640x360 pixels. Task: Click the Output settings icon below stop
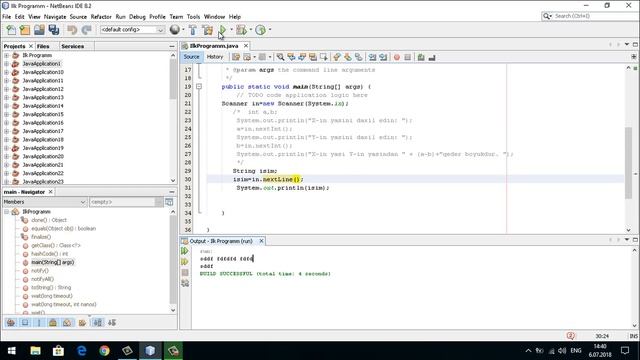click(185, 283)
